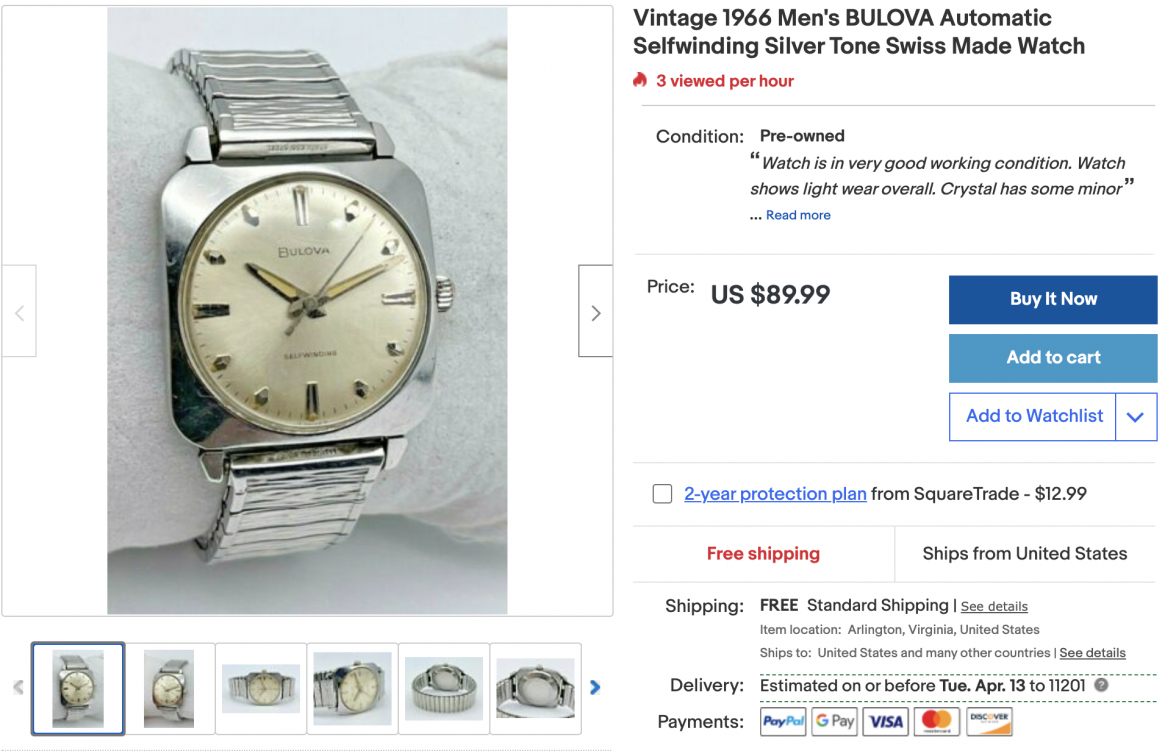Click the Mastercard payment icon
Image resolution: width=1176 pixels, height=751 pixels.
click(x=938, y=722)
